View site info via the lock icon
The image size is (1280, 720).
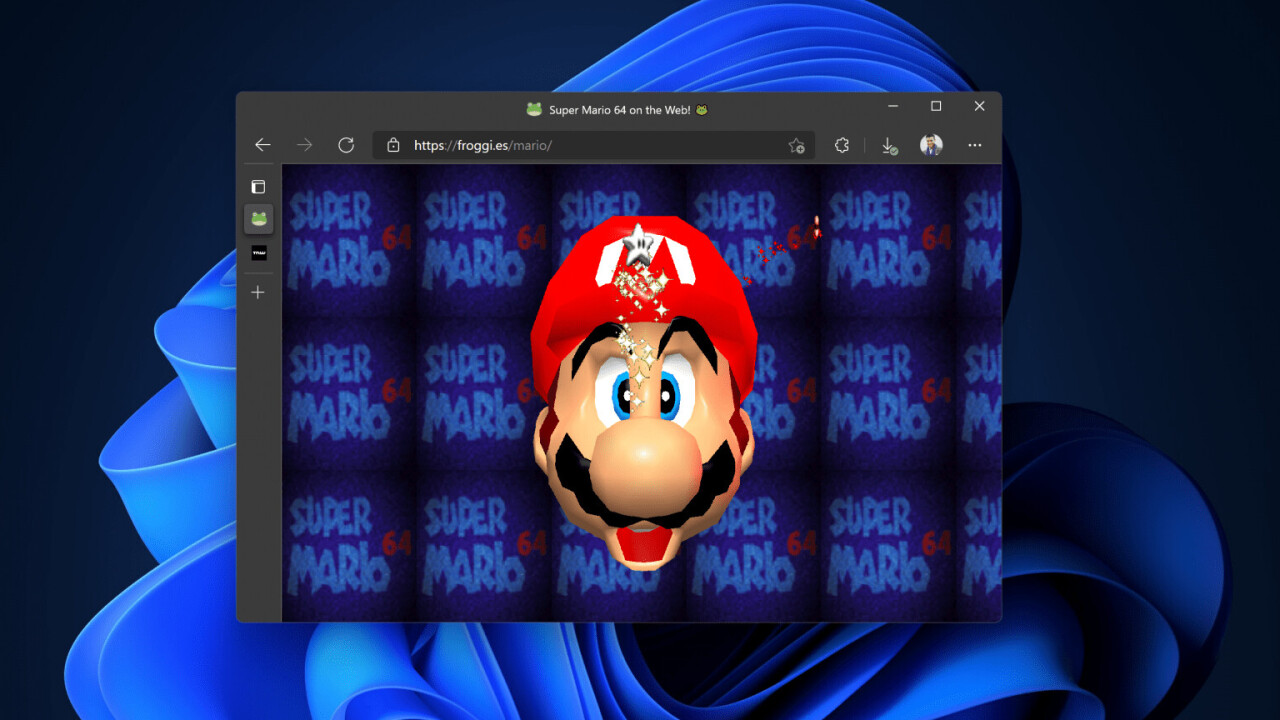(393, 145)
